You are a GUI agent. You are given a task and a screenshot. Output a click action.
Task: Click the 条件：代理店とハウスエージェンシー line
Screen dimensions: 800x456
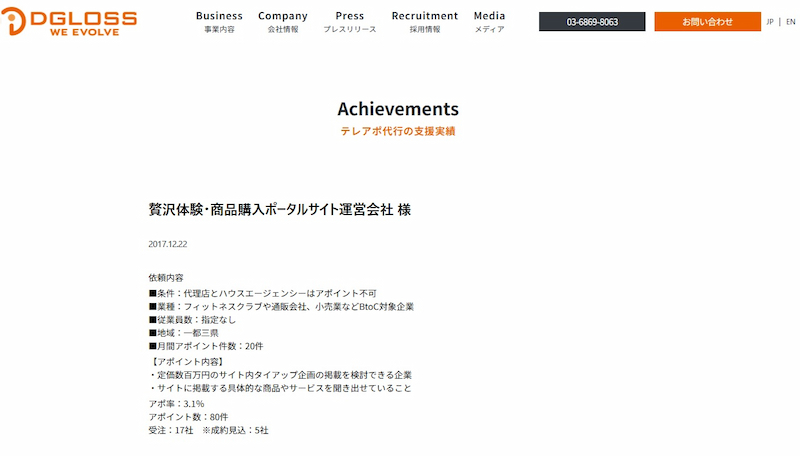[x=263, y=293]
